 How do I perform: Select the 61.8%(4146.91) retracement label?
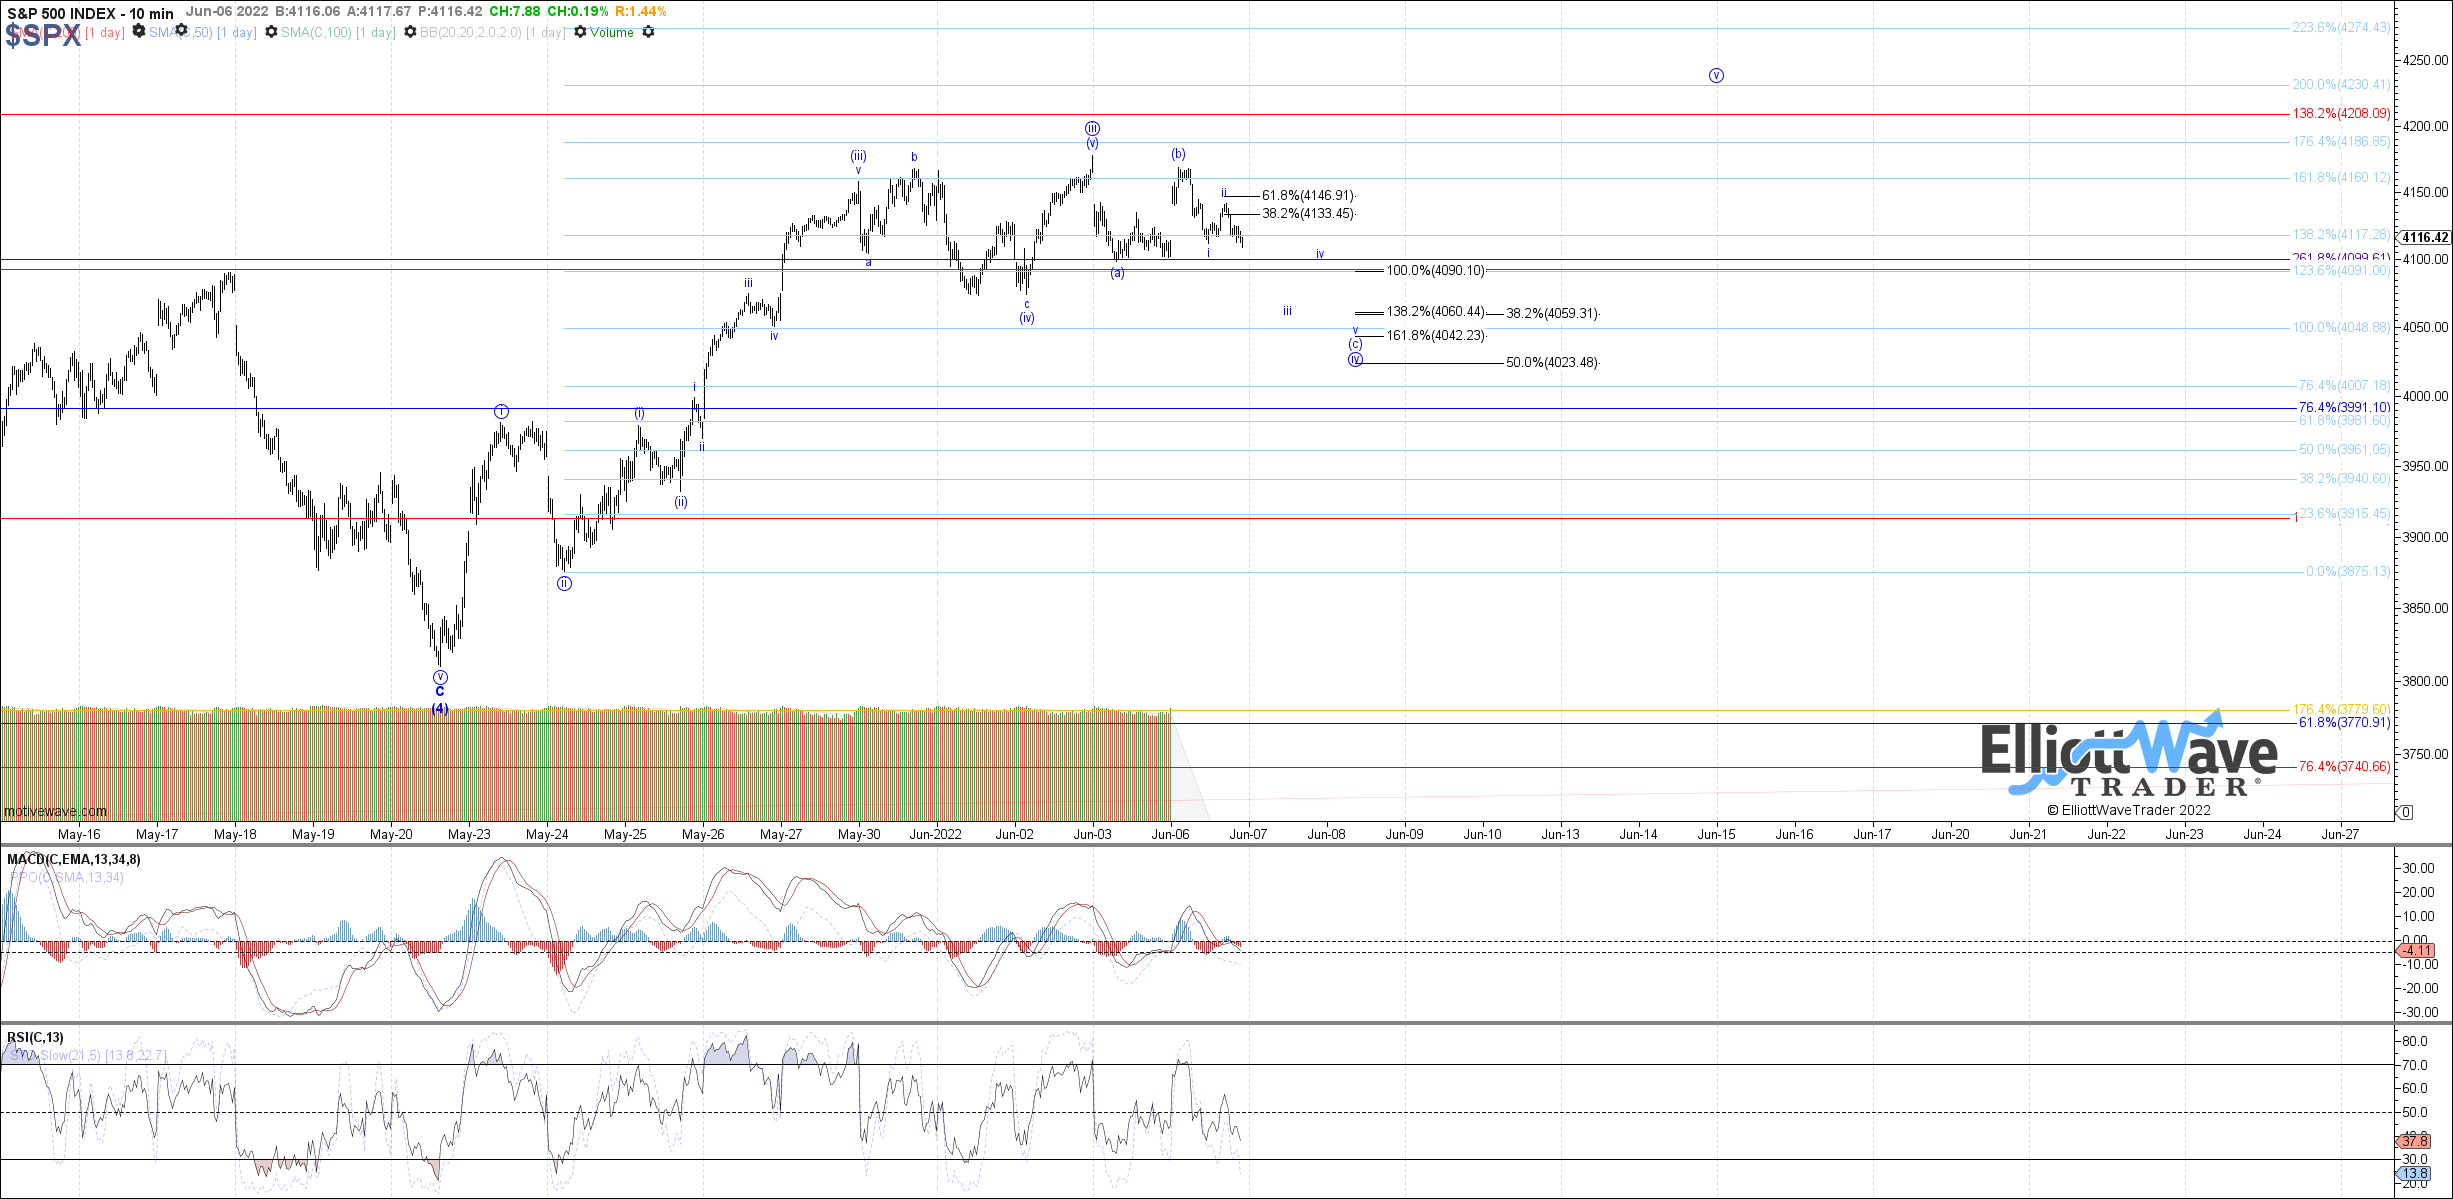click(x=1308, y=196)
